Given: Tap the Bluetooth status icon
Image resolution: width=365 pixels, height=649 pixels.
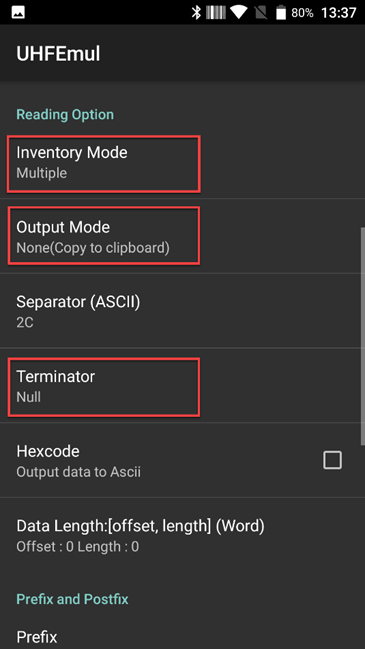Looking at the screenshot, I should pos(196,12).
